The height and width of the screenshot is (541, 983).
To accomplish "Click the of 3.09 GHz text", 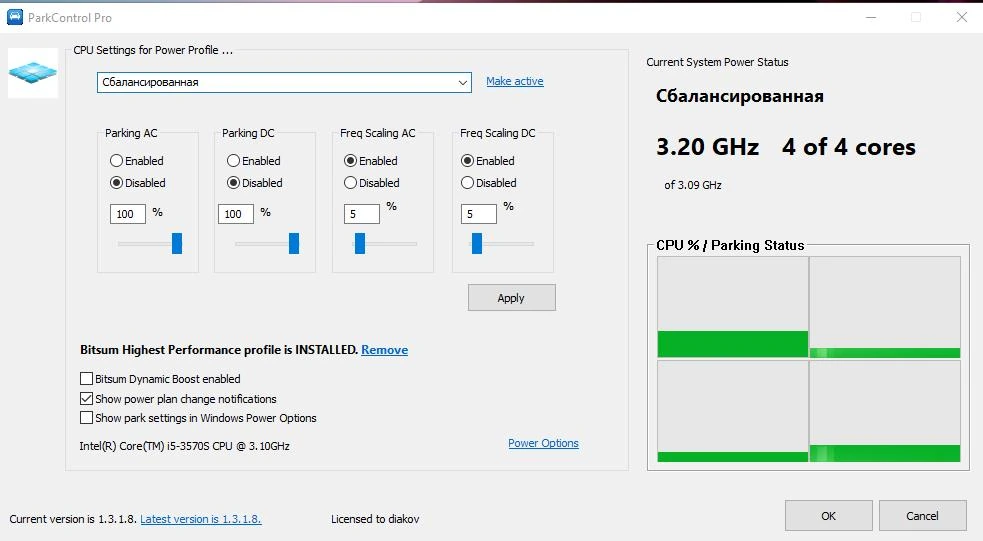I will 693,185.
